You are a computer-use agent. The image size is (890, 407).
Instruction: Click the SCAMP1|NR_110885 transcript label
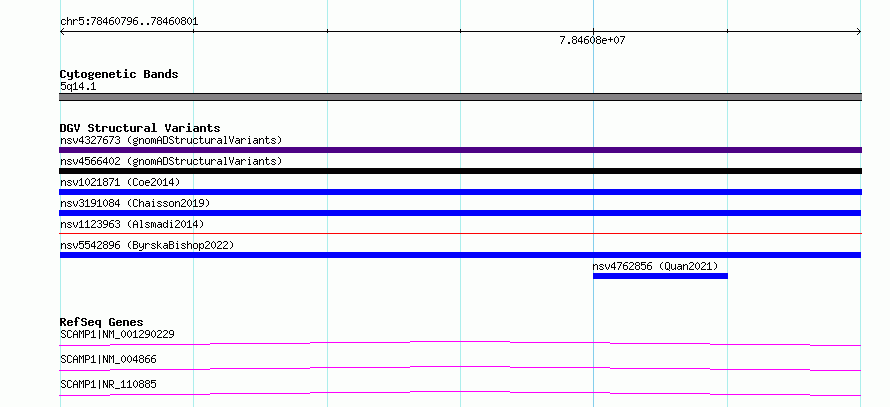108,384
